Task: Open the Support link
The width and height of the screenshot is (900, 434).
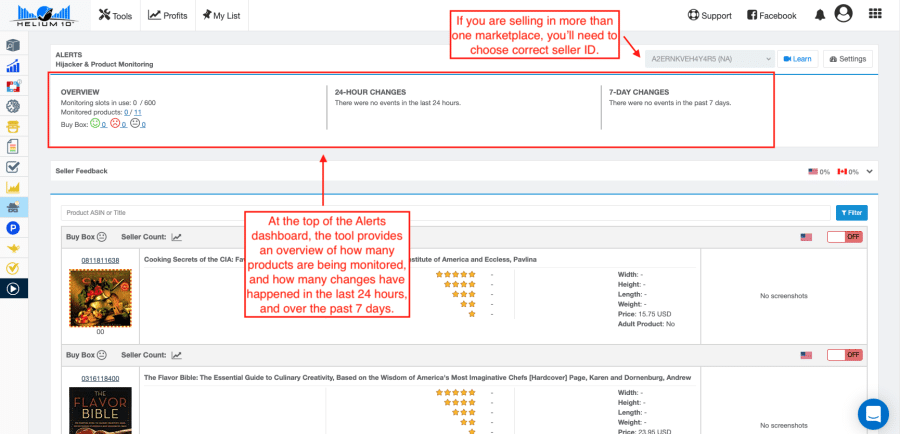Action: pos(709,16)
